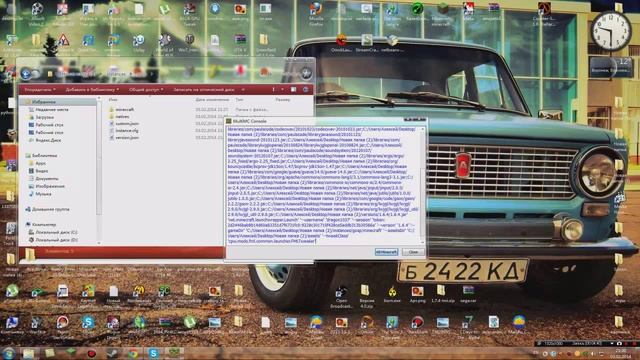The image size is (640, 360).
Task: Select Документы library in Explorer sidebar
Action: [x=43, y=178]
